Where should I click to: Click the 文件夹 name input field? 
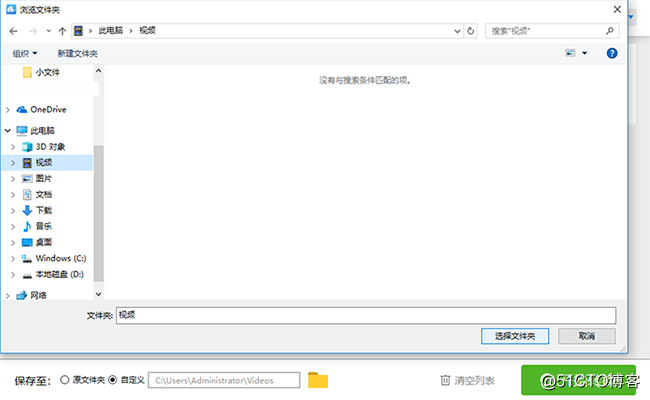tap(366, 315)
